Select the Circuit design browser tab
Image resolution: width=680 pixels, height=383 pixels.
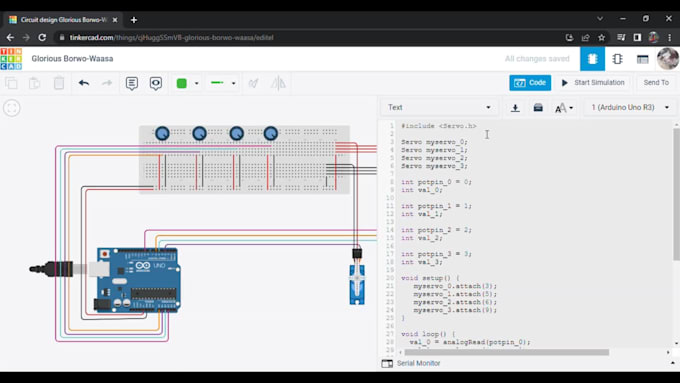click(62, 20)
